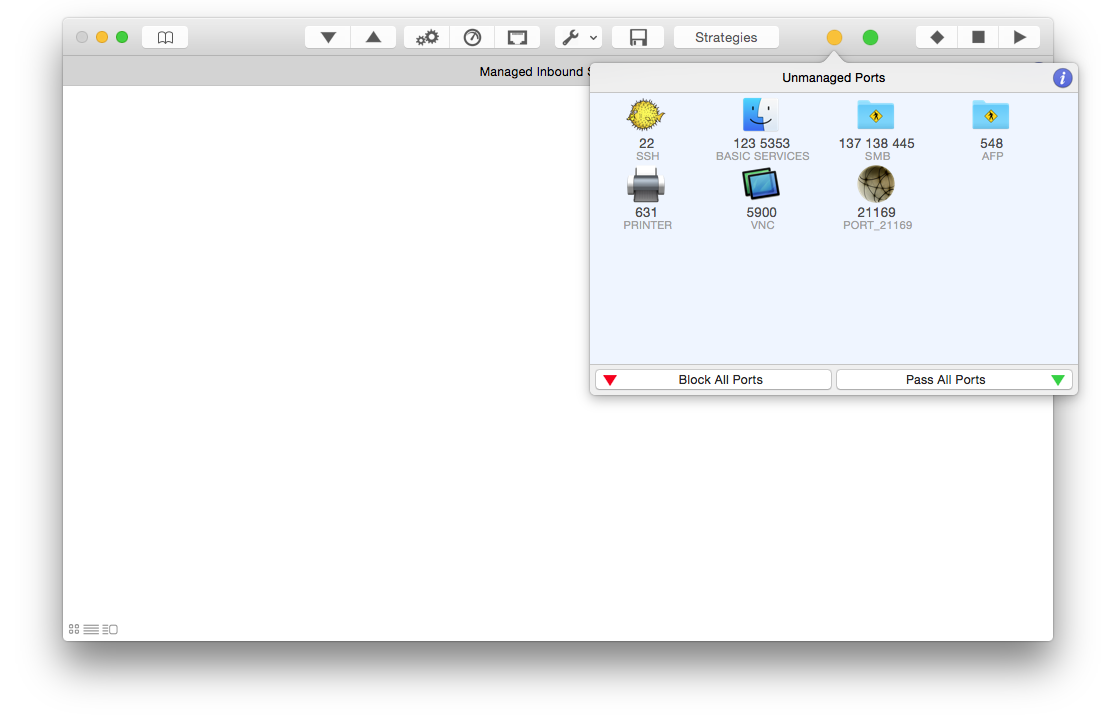Viewport: 1107px width, 723px height.
Task: Click Block All Ports button
Action: click(713, 380)
